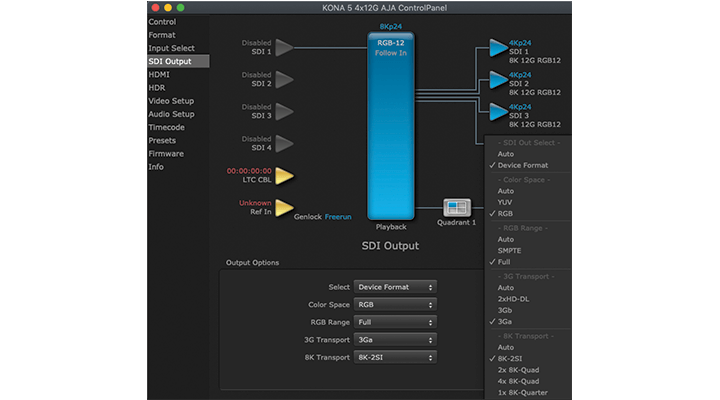Click the SDI 1 input triangle icon
This screenshot has height=400, width=720.
coord(284,47)
